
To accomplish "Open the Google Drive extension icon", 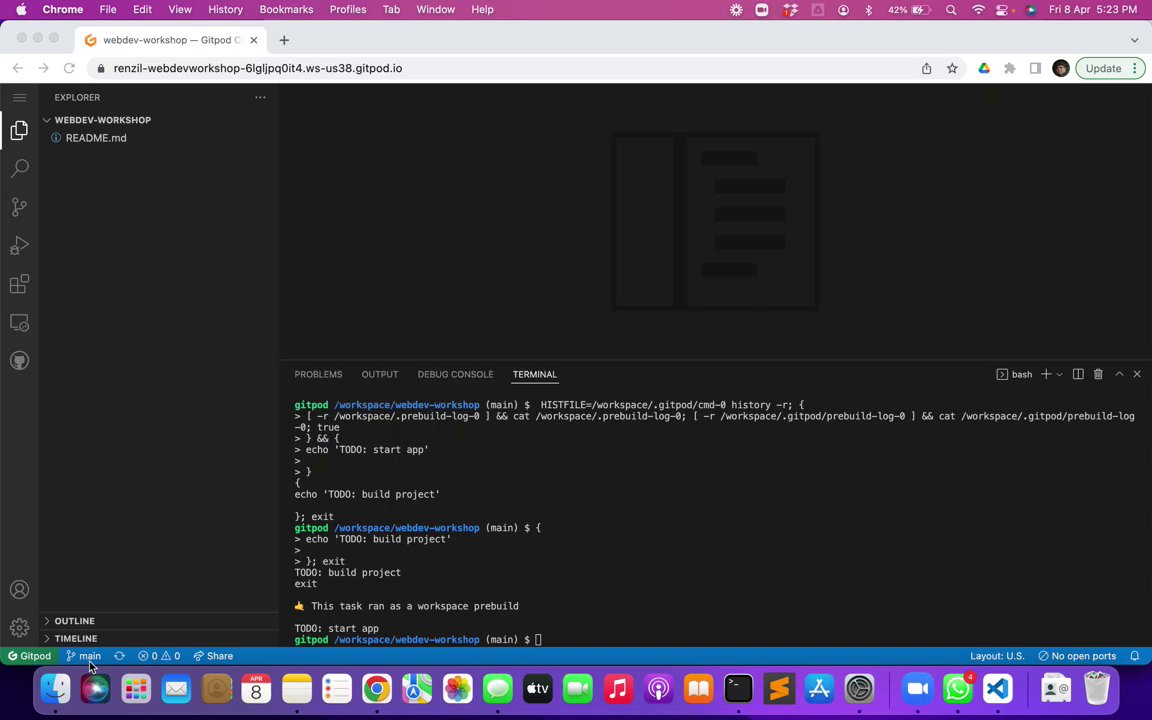I will point(984,68).
